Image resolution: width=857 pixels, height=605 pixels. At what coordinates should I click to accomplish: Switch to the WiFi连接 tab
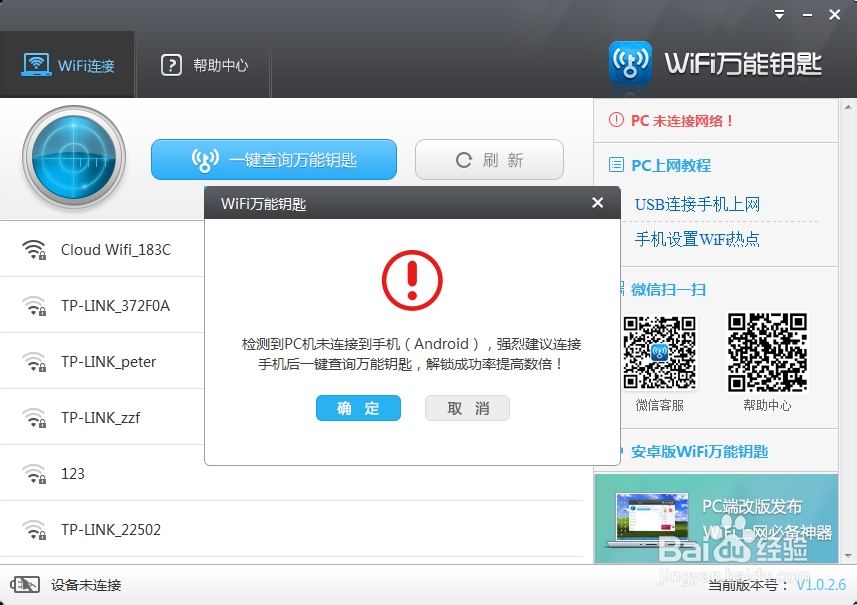(x=67, y=65)
